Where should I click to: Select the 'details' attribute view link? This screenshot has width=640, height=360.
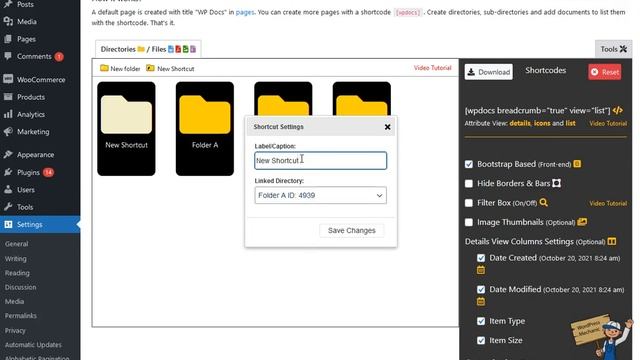(x=520, y=123)
